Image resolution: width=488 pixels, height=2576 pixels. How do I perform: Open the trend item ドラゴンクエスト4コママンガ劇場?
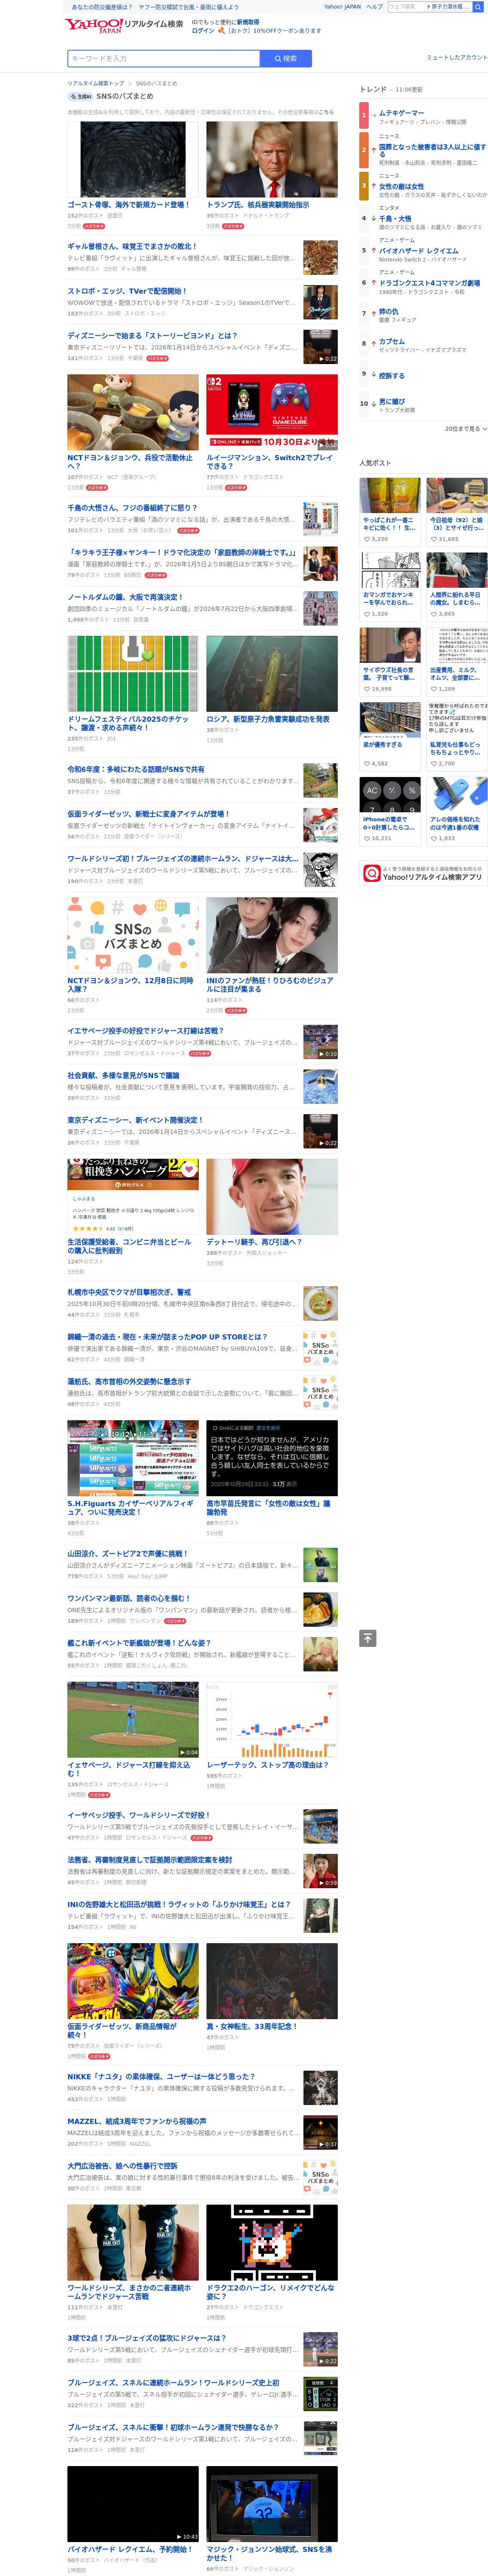pos(429,283)
